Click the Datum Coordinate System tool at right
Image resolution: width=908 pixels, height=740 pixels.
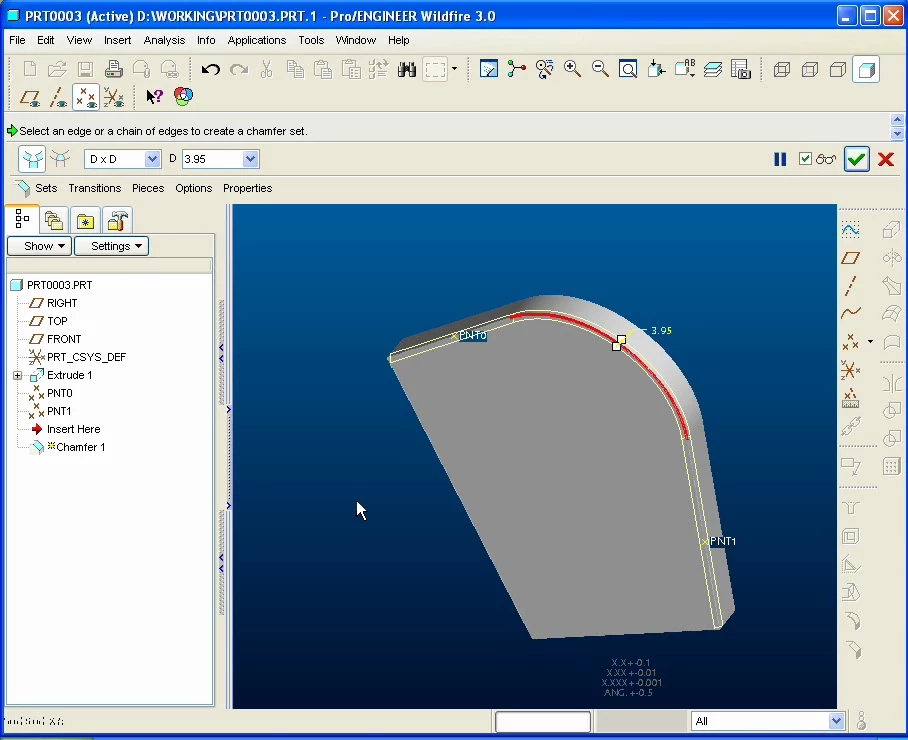(x=851, y=369)
